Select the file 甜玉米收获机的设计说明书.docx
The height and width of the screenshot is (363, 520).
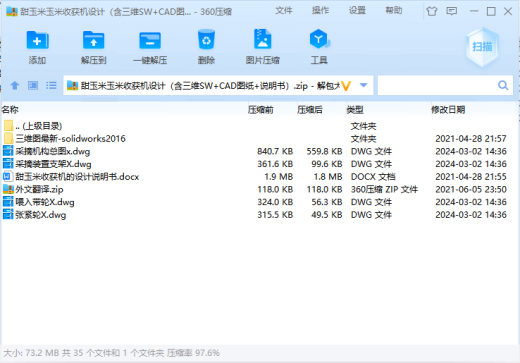pyautogui.click(x=259, y=177)
